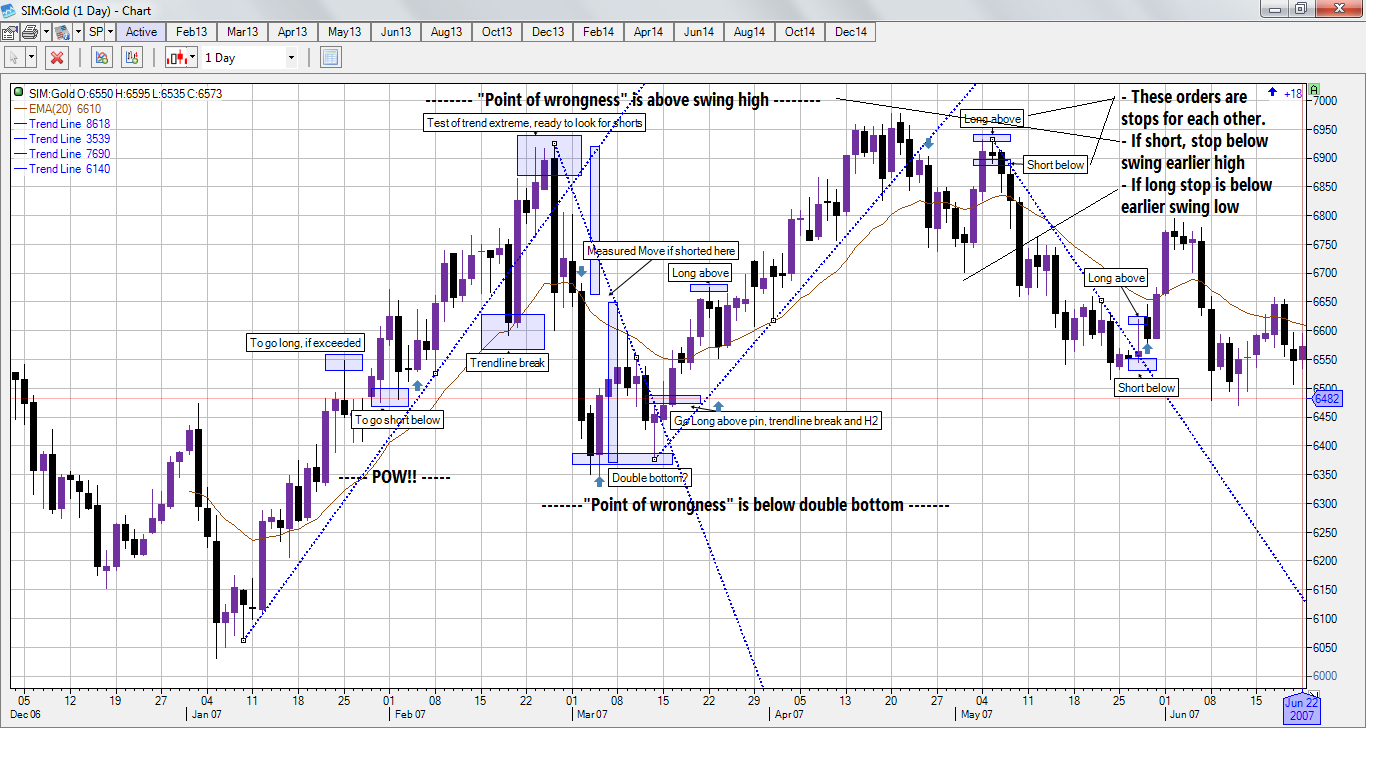Open the chart properties icon

coord(9,32)
